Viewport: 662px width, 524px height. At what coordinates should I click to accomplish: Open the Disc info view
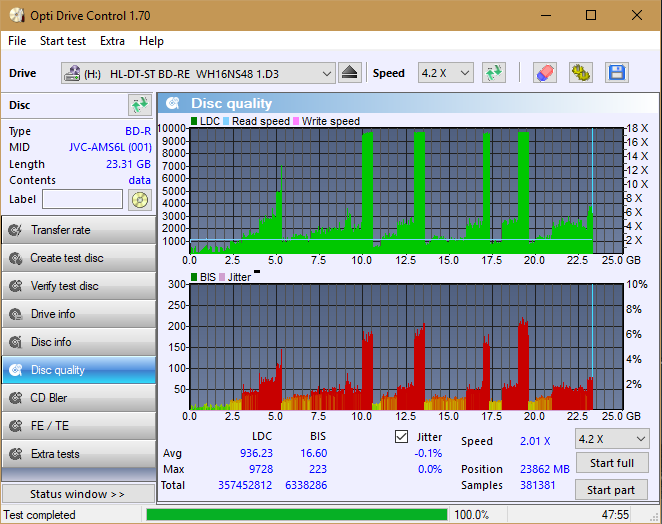79,342
